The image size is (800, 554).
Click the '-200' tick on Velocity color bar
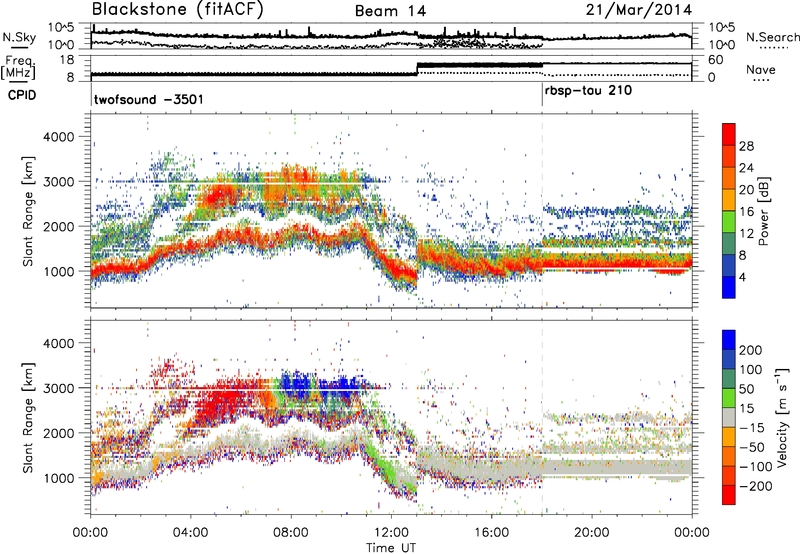(x=755, y=486)
